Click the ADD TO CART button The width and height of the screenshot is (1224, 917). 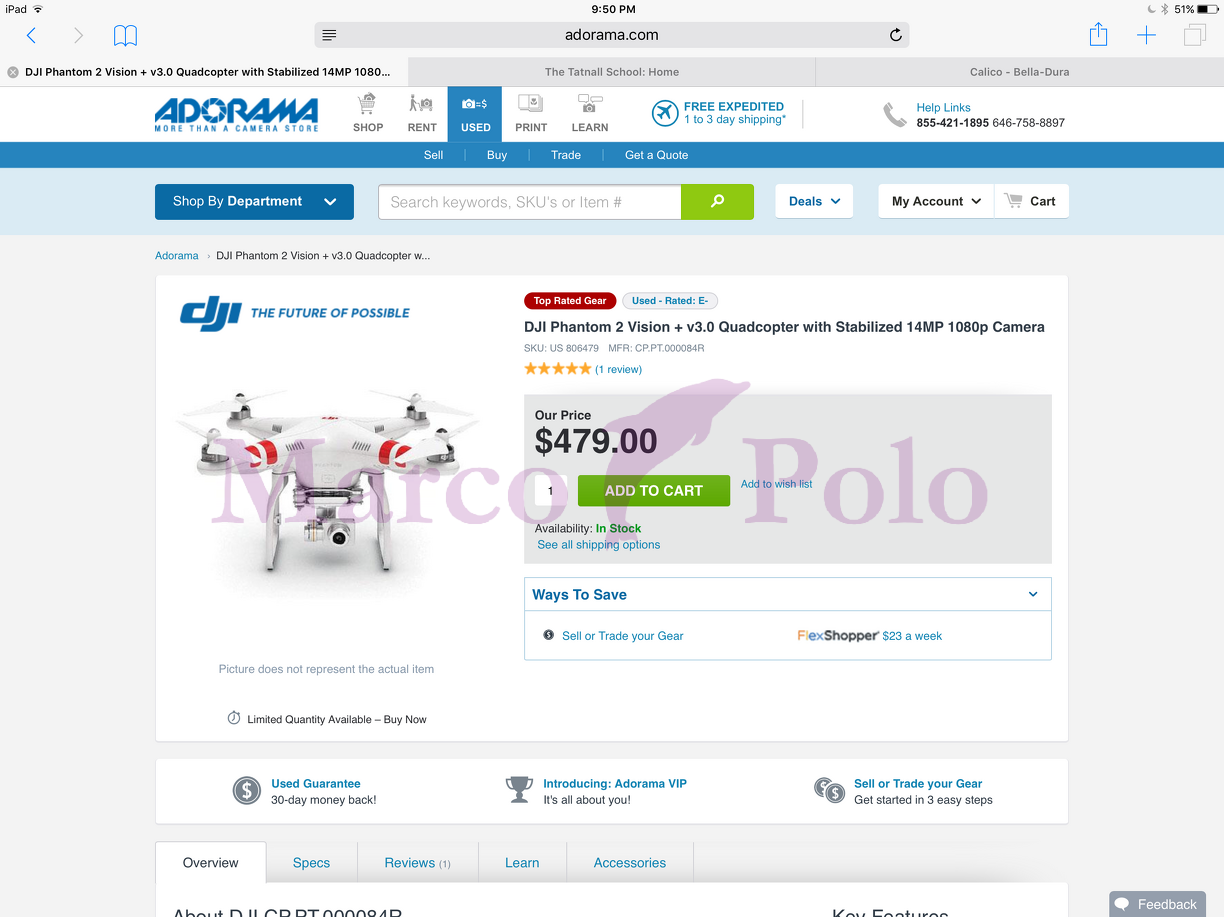tap(654, 490)
